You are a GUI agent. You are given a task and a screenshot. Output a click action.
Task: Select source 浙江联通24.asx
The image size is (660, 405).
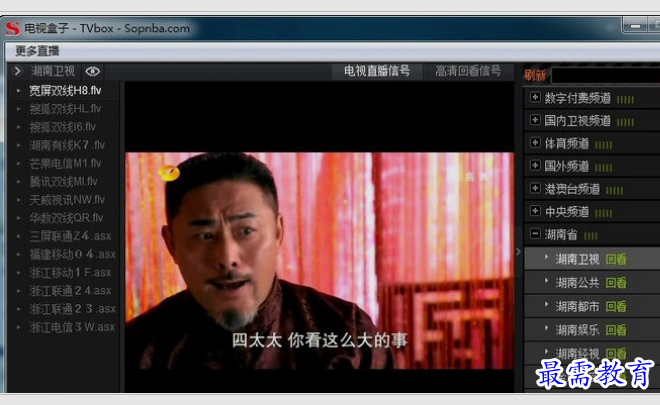point(70,290)
